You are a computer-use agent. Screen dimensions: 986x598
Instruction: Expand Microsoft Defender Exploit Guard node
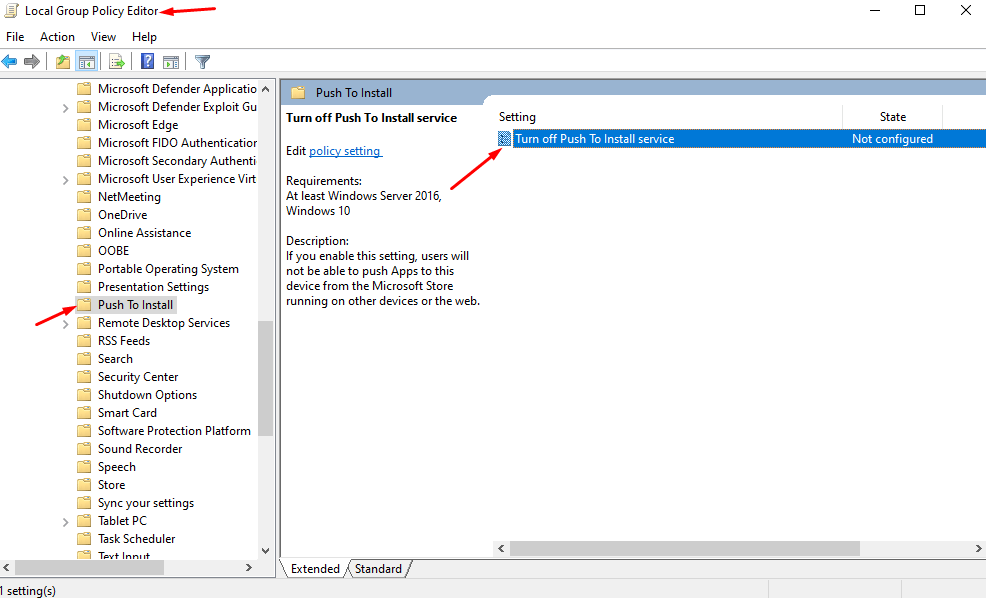[66, 107]
